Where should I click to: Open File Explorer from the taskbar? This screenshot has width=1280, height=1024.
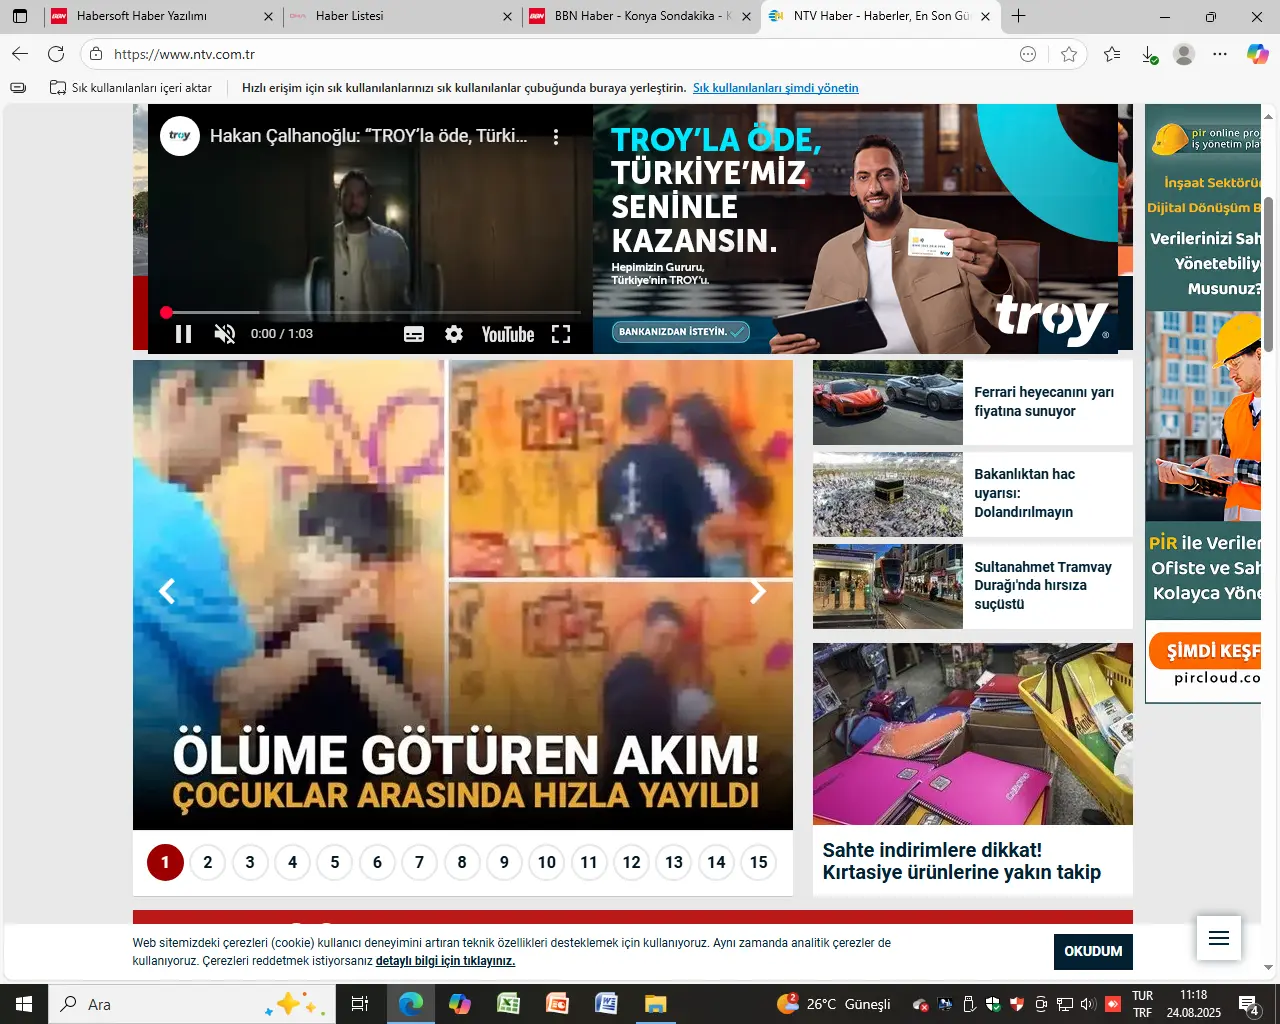[655, 1004]
